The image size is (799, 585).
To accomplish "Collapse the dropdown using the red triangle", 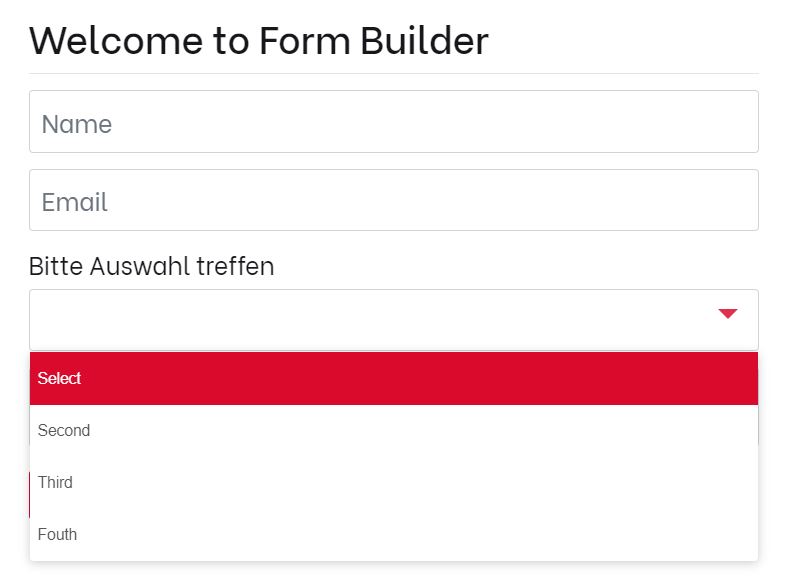I will coord(728,314).
